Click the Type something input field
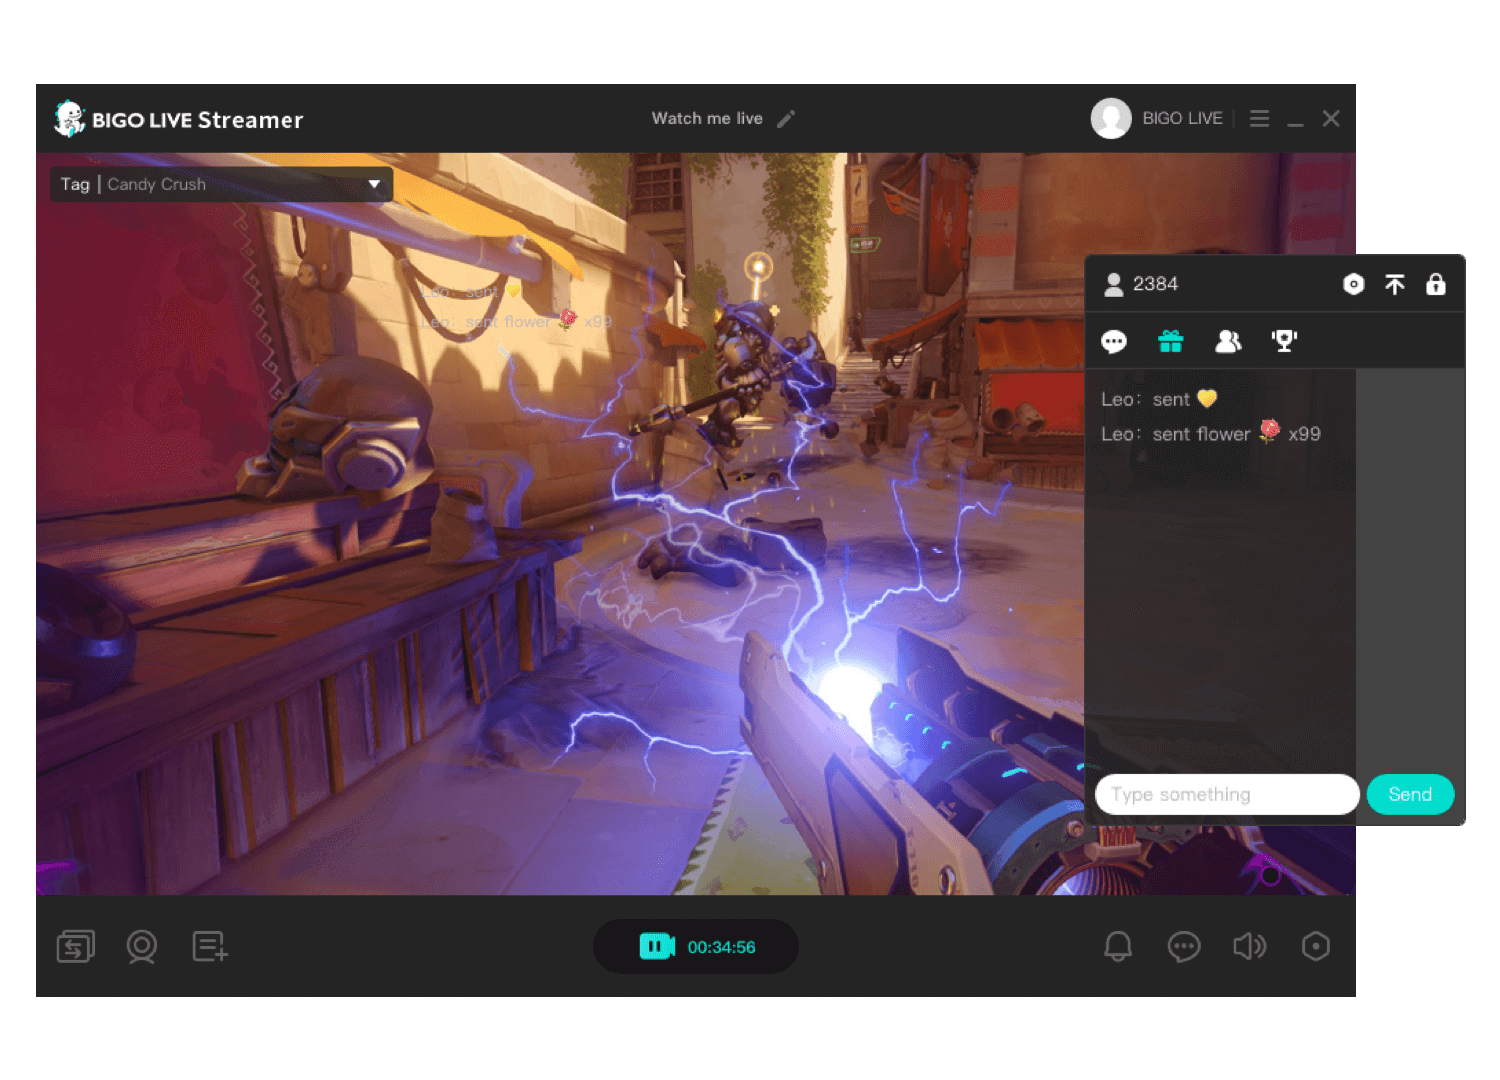Image resolution: width=1500 pixels, height=1080 pixels. coord(1225,794)
